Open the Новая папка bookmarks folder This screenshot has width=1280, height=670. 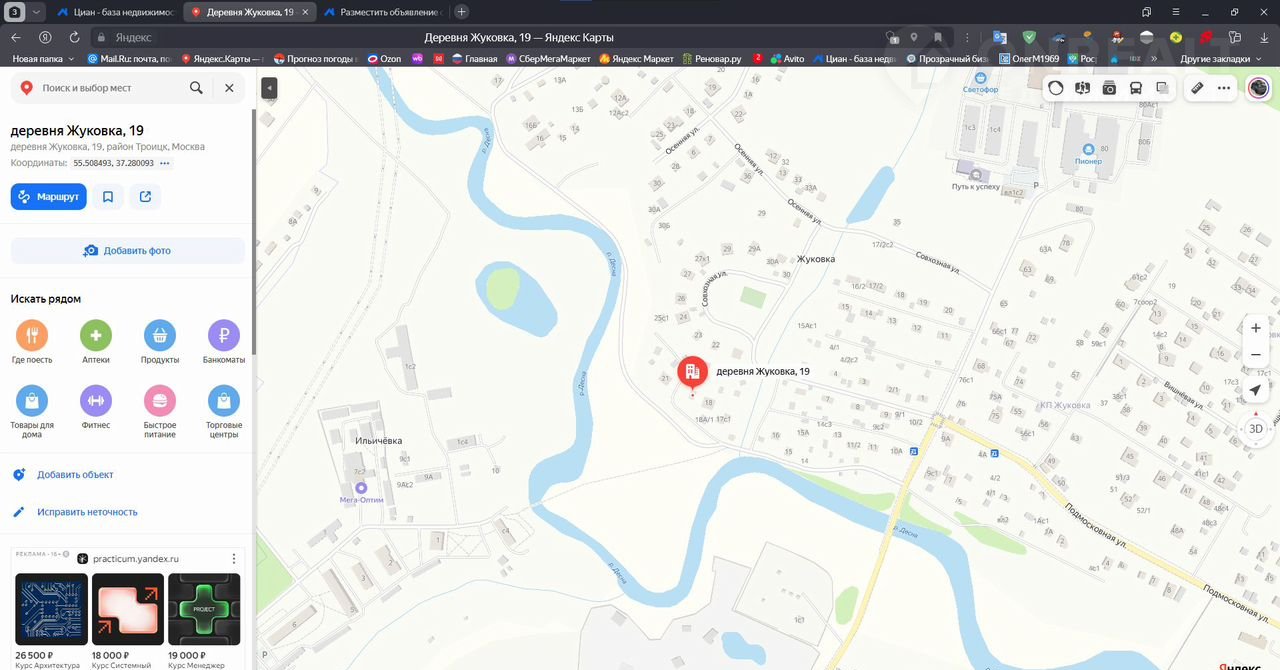tap(42, 59)
